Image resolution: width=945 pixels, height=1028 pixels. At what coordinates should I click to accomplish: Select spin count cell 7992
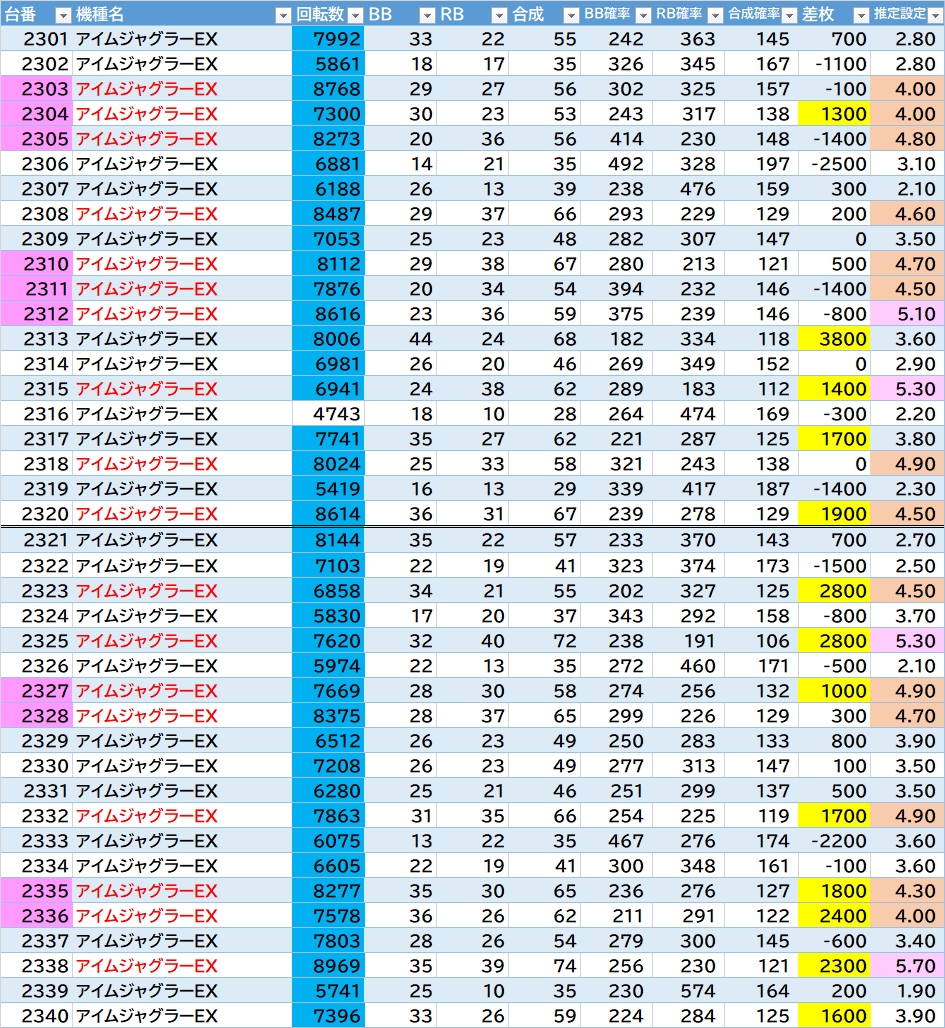(x=328, y=39)
